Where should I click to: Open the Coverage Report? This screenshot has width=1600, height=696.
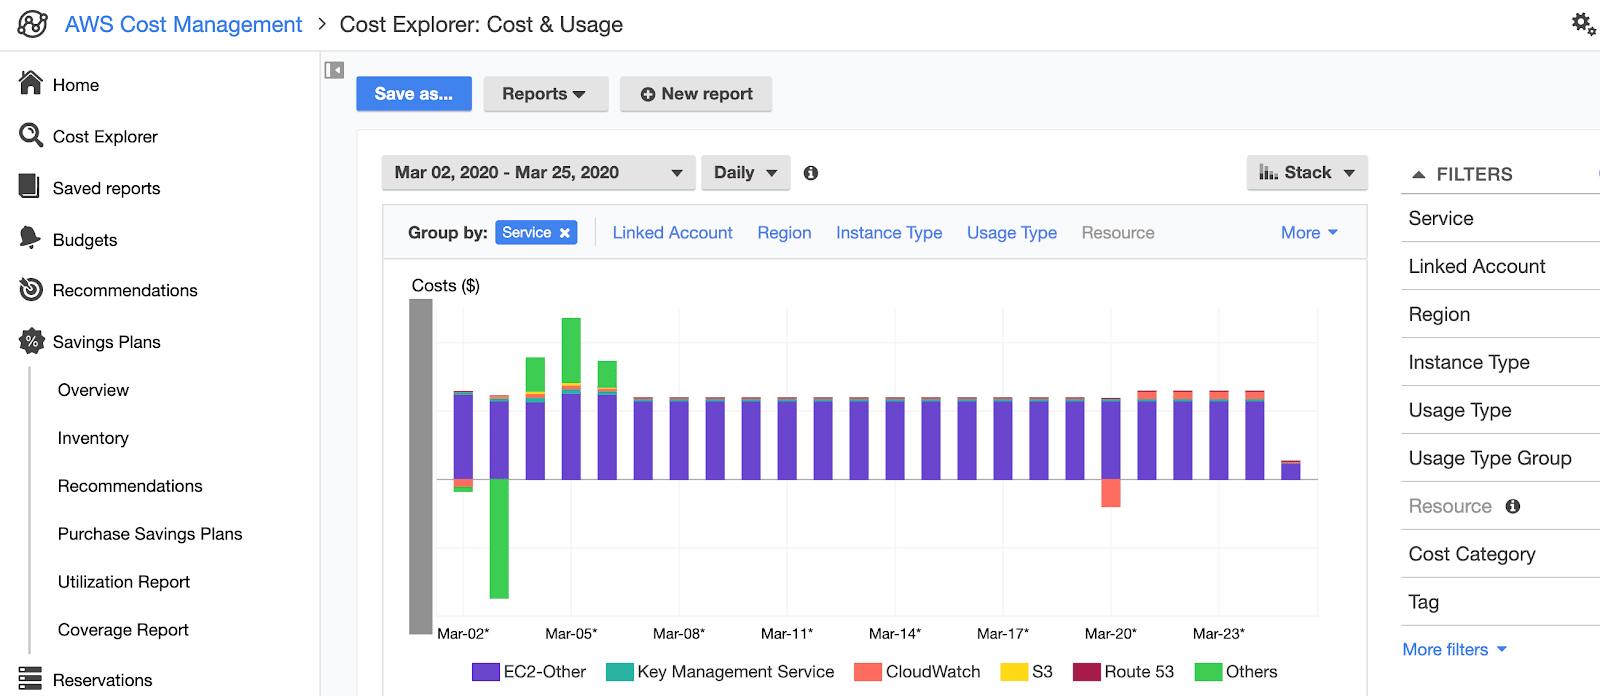click(x=123, y=630)
